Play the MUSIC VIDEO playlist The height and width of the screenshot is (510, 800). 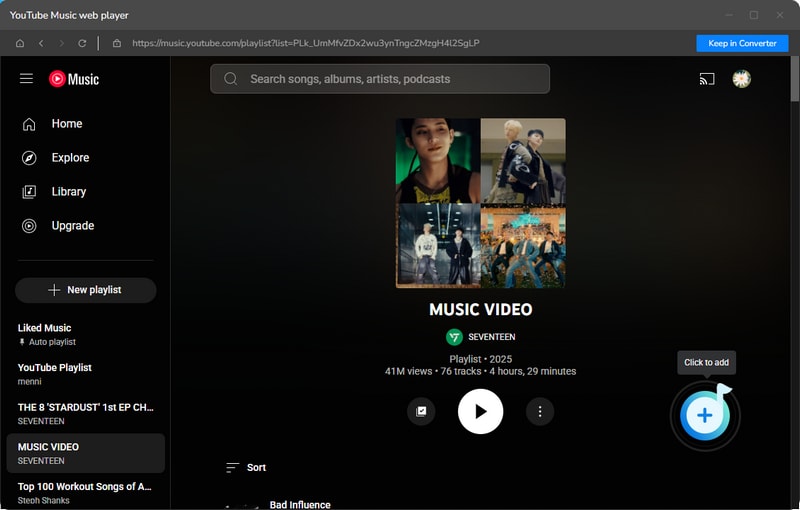[480, 411]
